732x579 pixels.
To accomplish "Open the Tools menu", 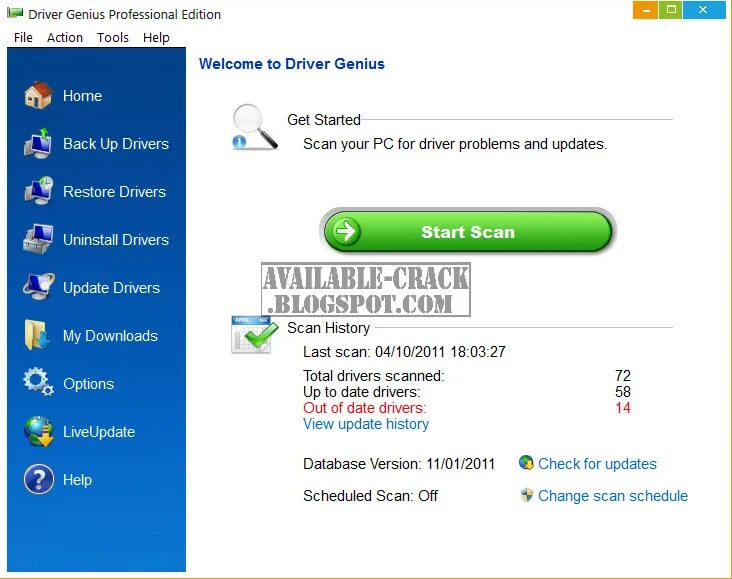I will (x=113, y=37).
